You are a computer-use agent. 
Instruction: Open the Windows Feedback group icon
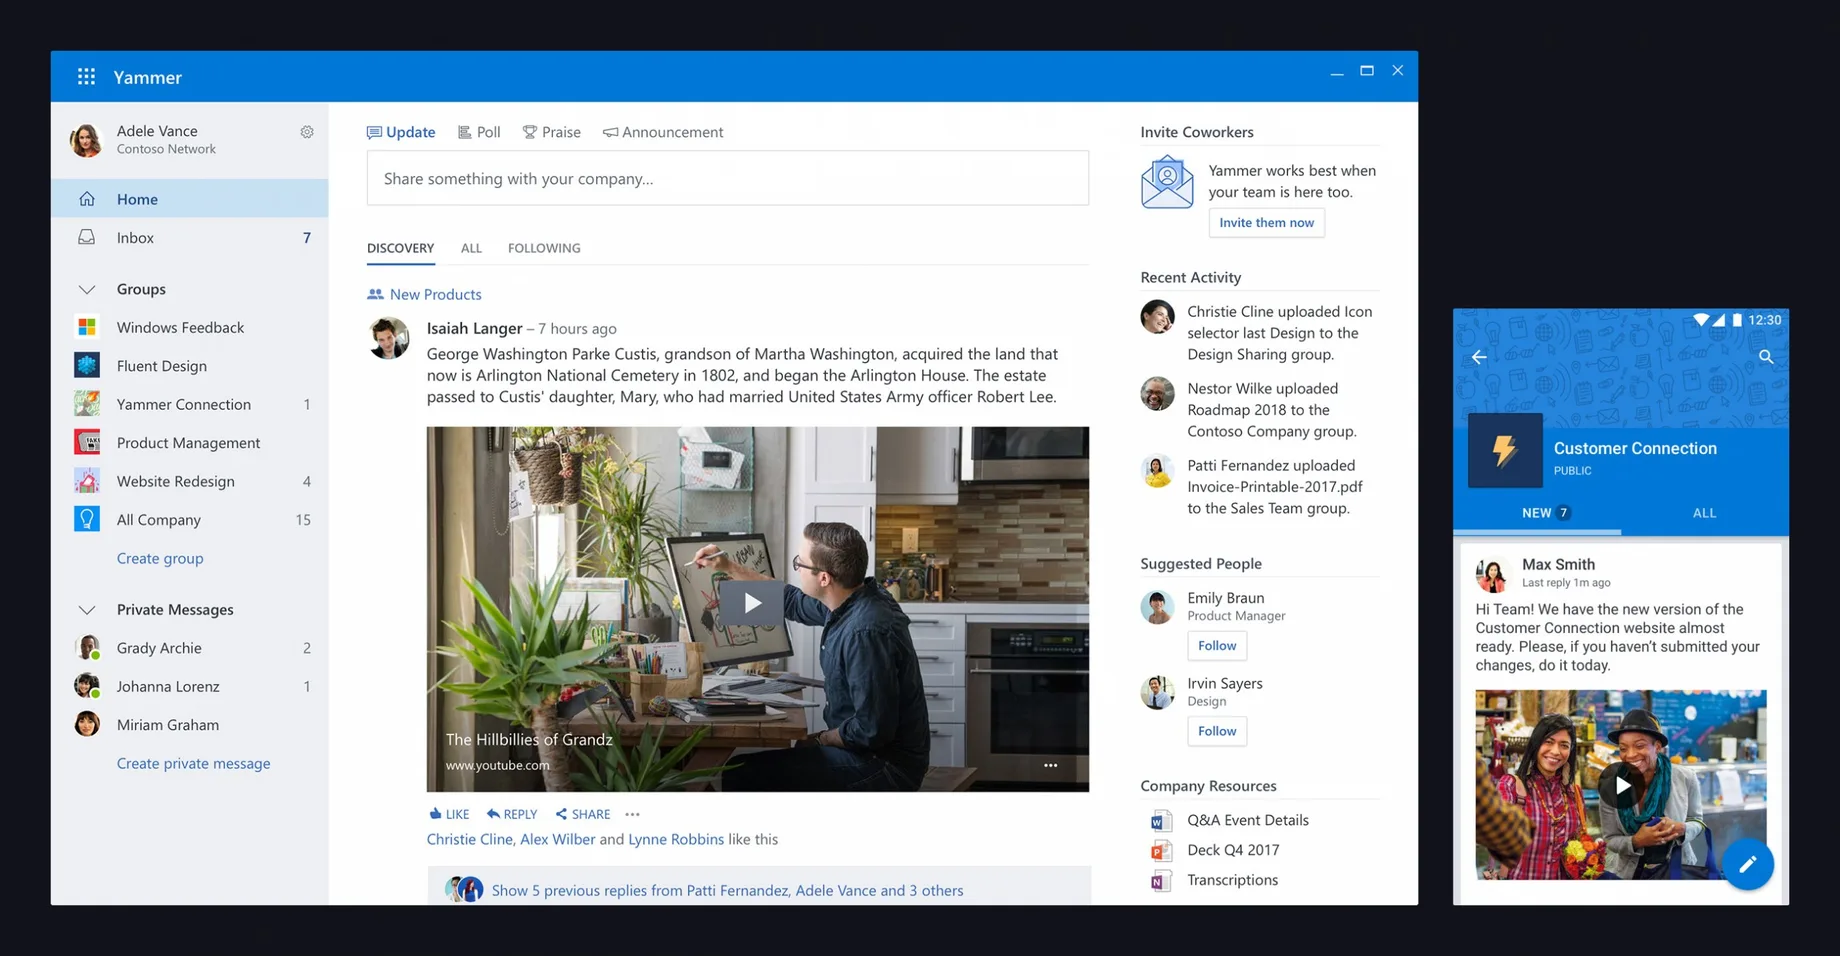pyautogui.click(x=87, y=327)
